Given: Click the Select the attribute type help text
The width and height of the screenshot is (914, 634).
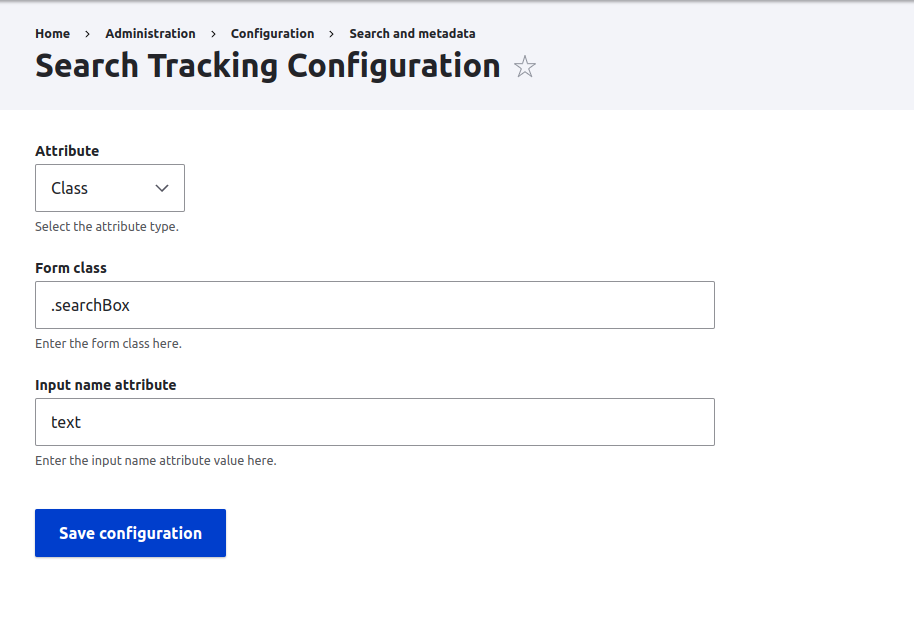Looking at the screenshot, I should pos(109,226).
